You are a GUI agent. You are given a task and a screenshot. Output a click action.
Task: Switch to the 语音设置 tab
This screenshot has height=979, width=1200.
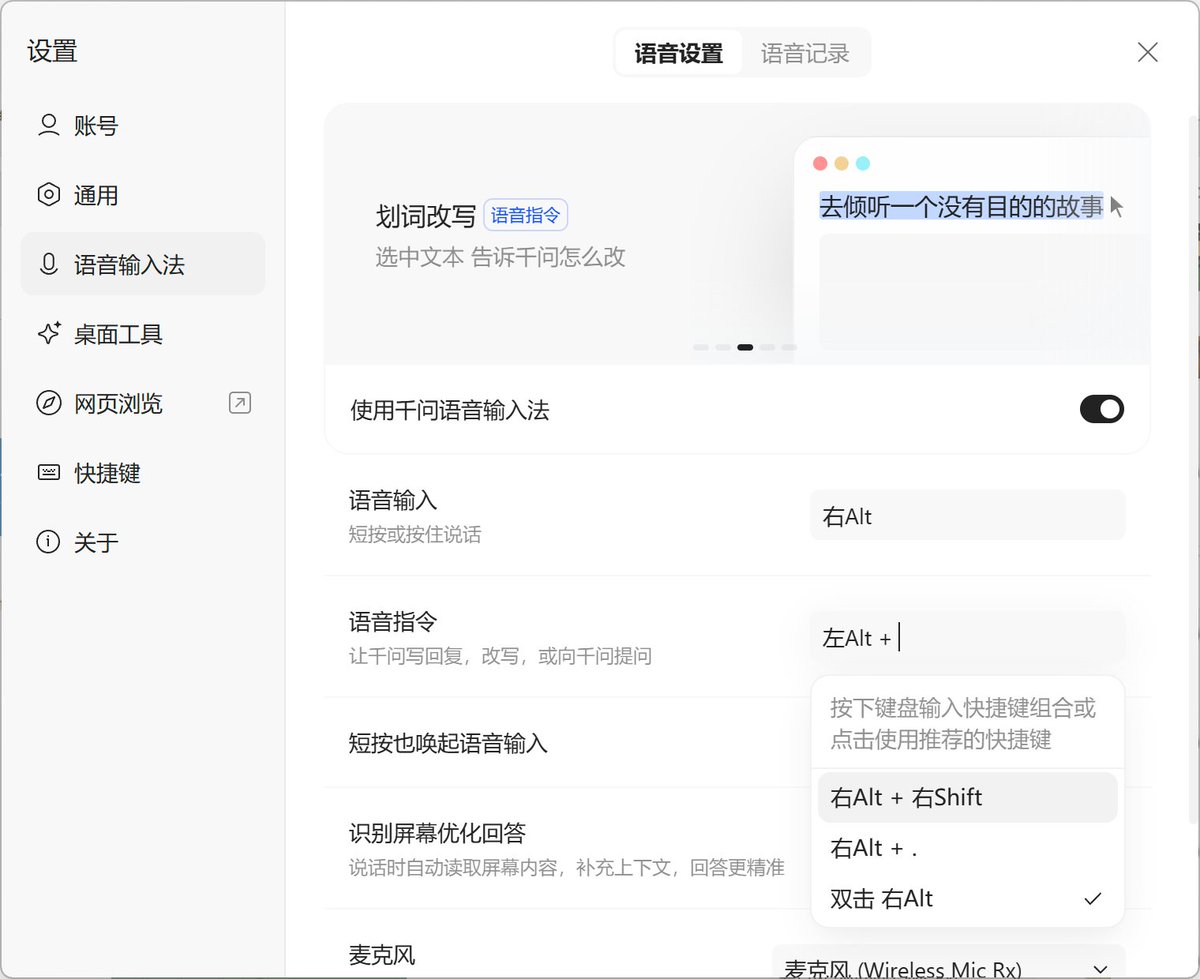[x=679, y=53]
